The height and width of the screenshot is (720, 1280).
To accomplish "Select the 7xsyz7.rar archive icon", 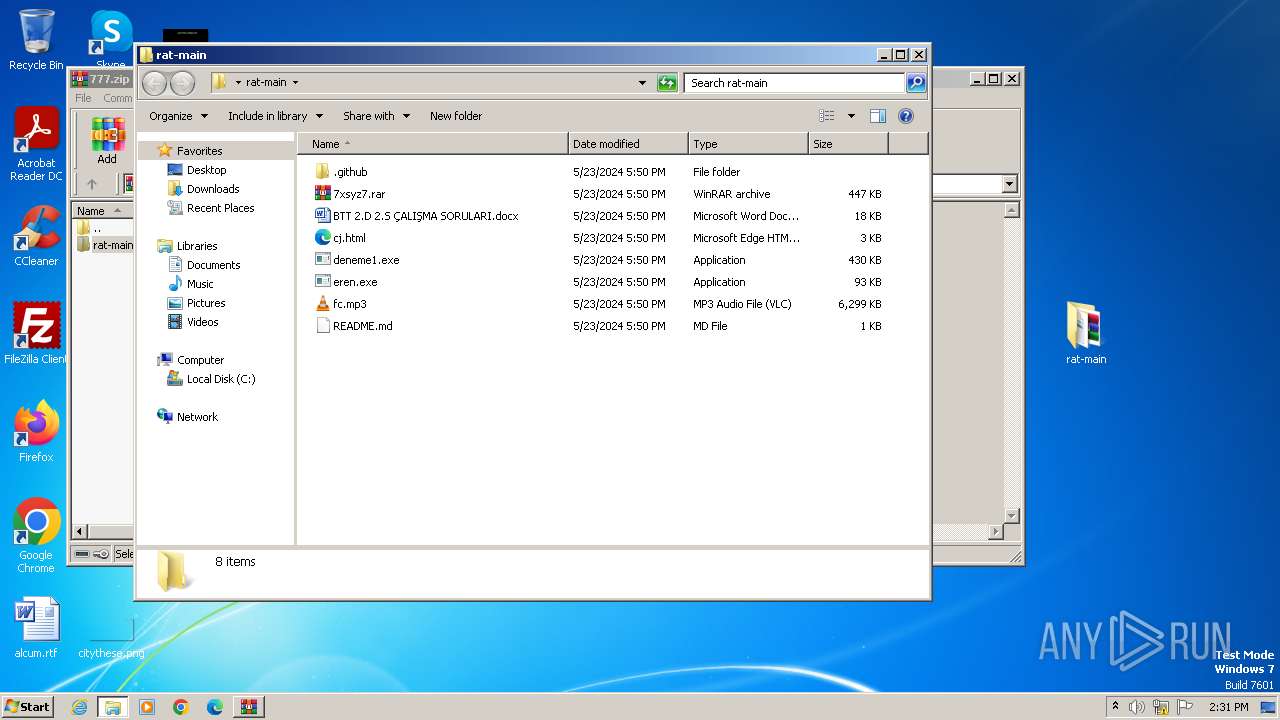I will (322, 194).
